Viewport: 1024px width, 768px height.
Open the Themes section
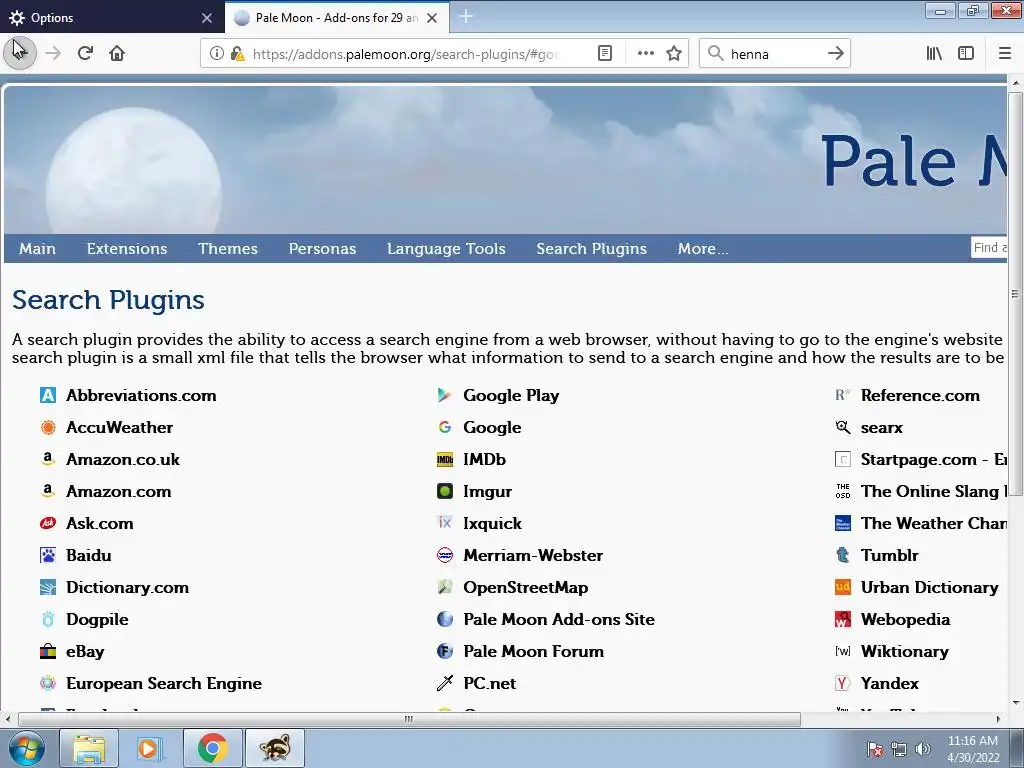coord(228,249)
